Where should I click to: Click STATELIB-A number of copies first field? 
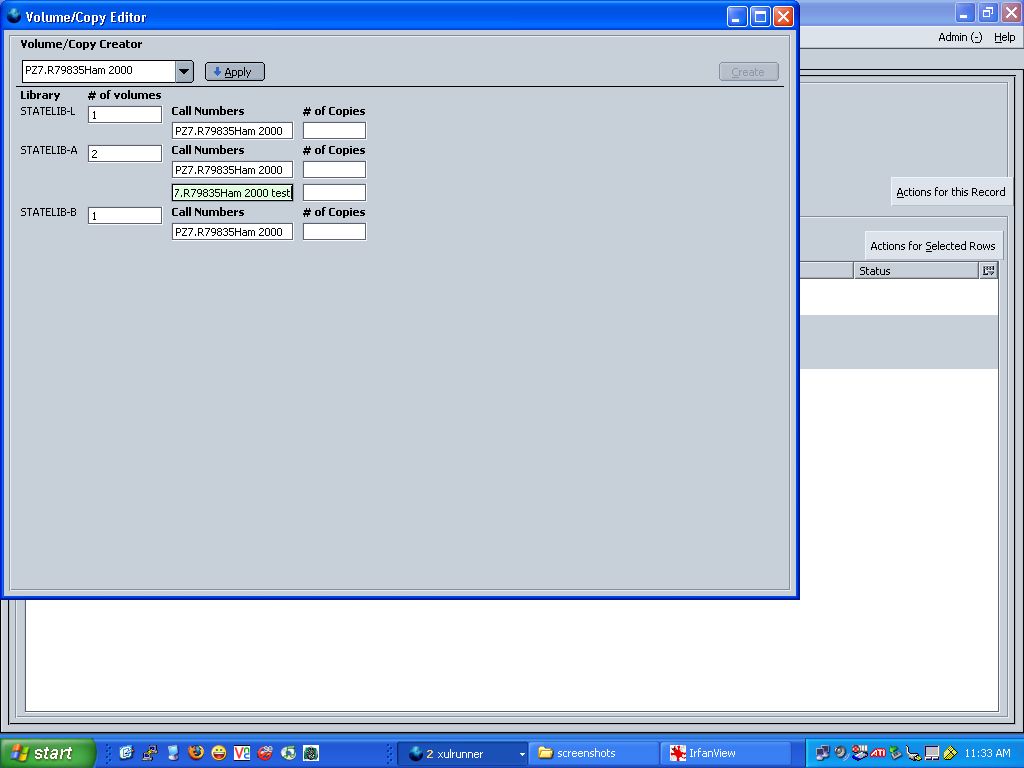coord(334,170)
